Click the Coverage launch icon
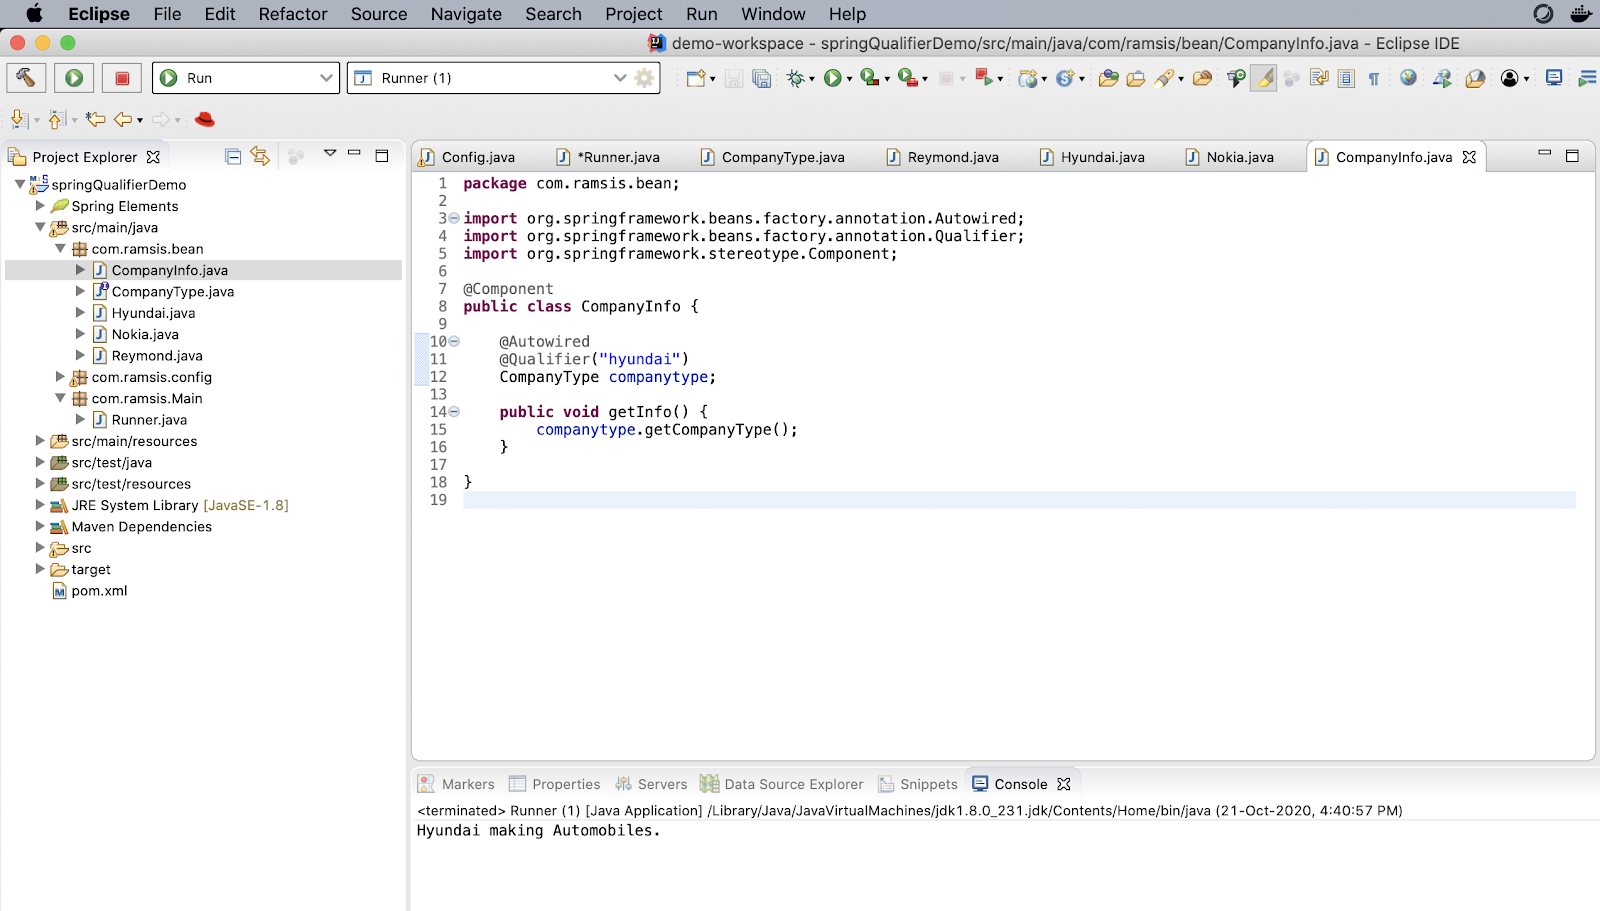The height and width of the screenshot is (911, 1600). pos(869,77)
